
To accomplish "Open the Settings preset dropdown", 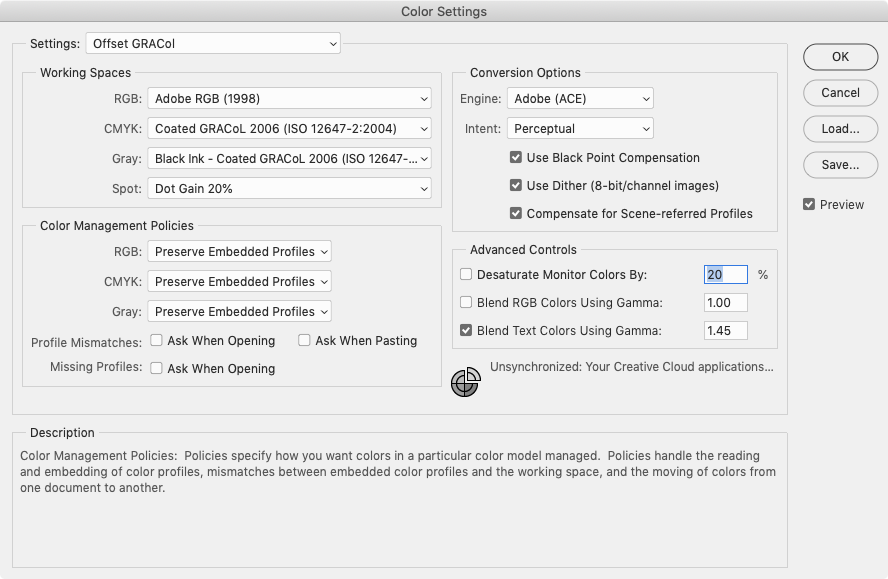I will click(x=213, y=43).
